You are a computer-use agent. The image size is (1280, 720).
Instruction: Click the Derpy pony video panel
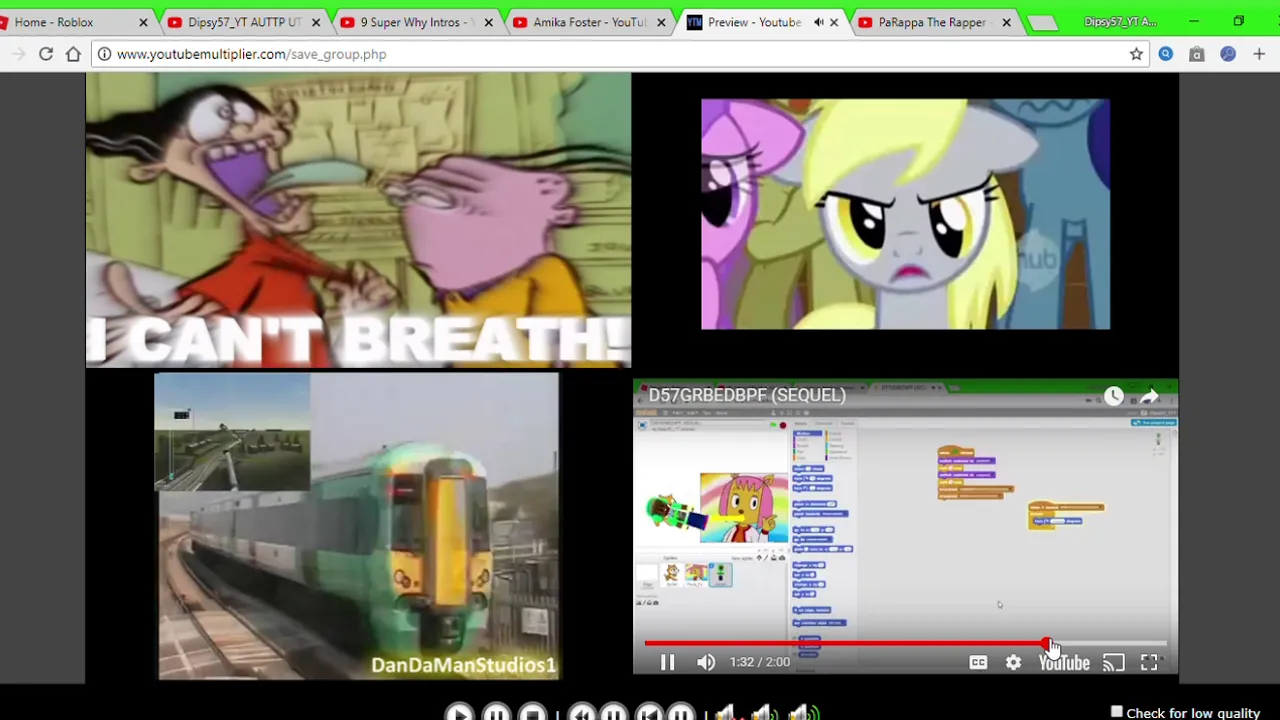tap(905, 214)
